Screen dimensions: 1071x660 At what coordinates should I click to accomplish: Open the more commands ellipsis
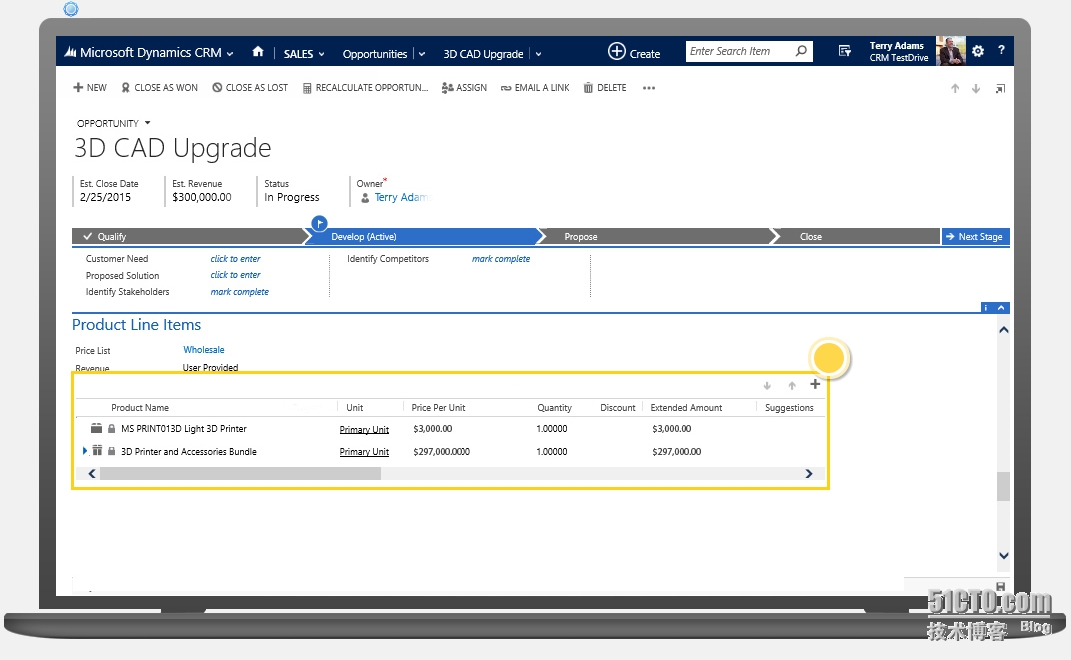(649, 88)
